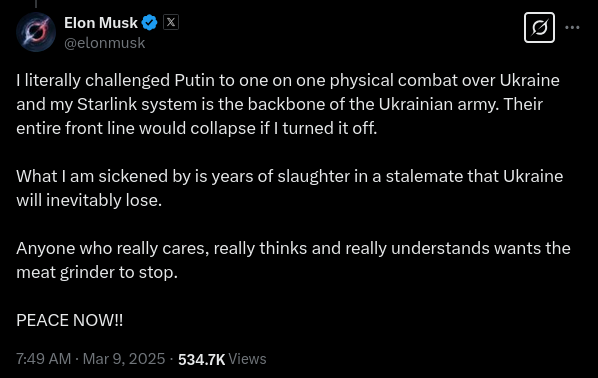Click the 7:49 AM timestamp
Viewport: 598px width, 378px height.
click(43, 359)
